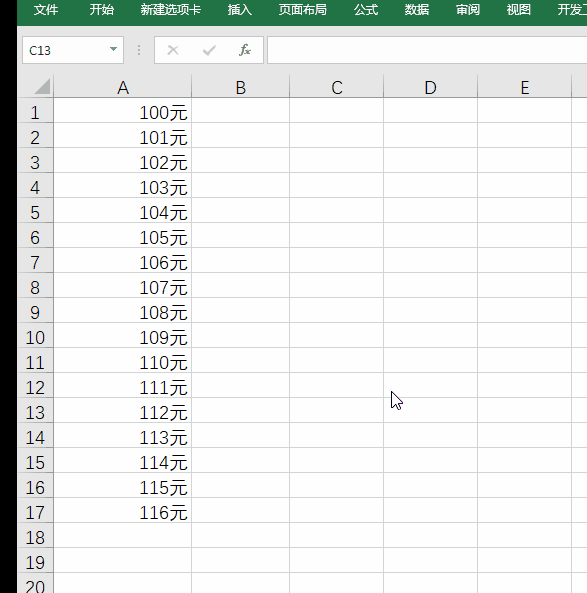
Task: Click the Name Box showing C13
Action: tap(73, 50)
